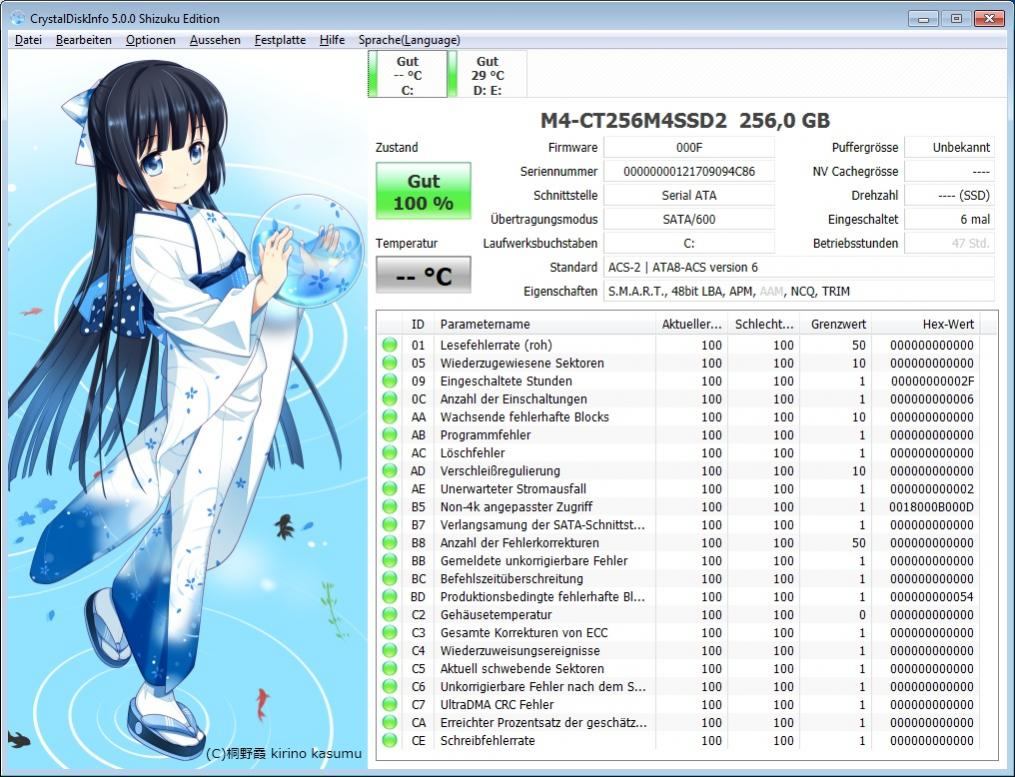This screenshot has height=777, width=1015.
Task: Open the Festplatte menu
Action: coord(280,40)
